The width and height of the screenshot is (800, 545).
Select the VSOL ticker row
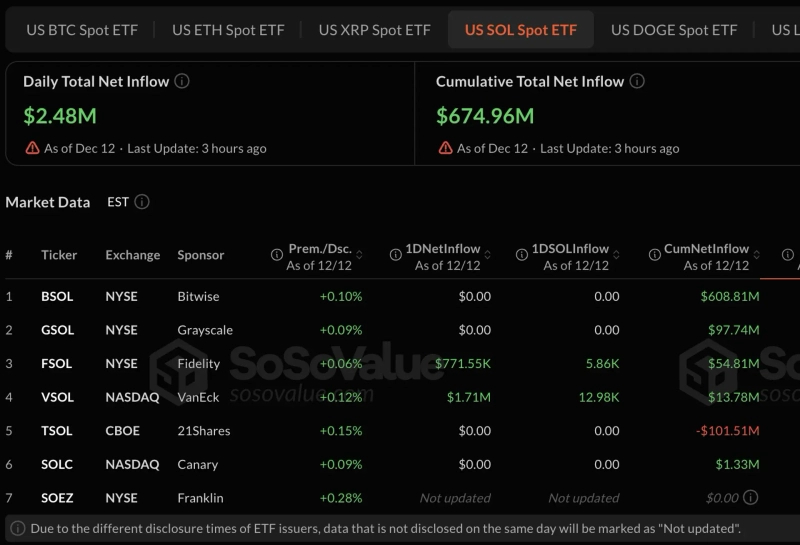[x=57, y=397]
